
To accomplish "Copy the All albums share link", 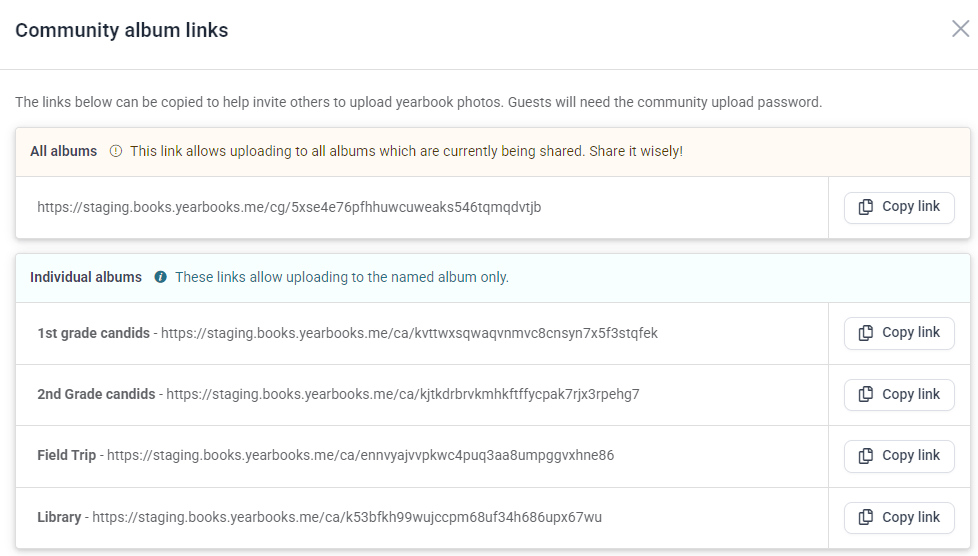I will tap(899, 207).
